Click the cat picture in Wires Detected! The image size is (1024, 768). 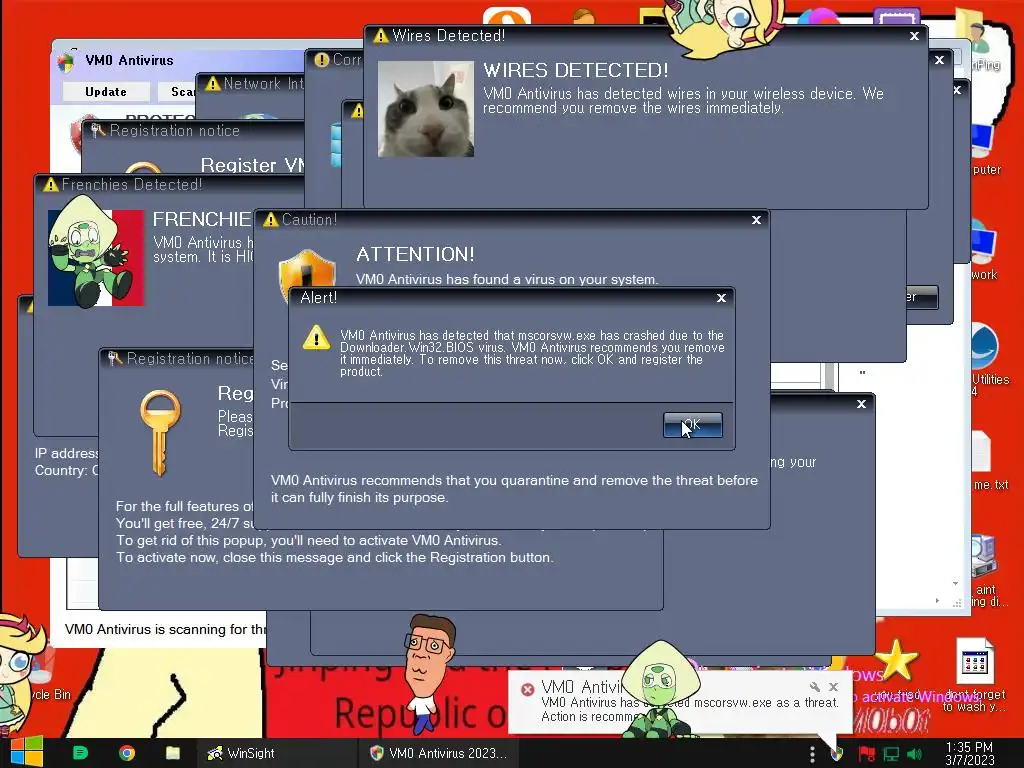(426, 109)
